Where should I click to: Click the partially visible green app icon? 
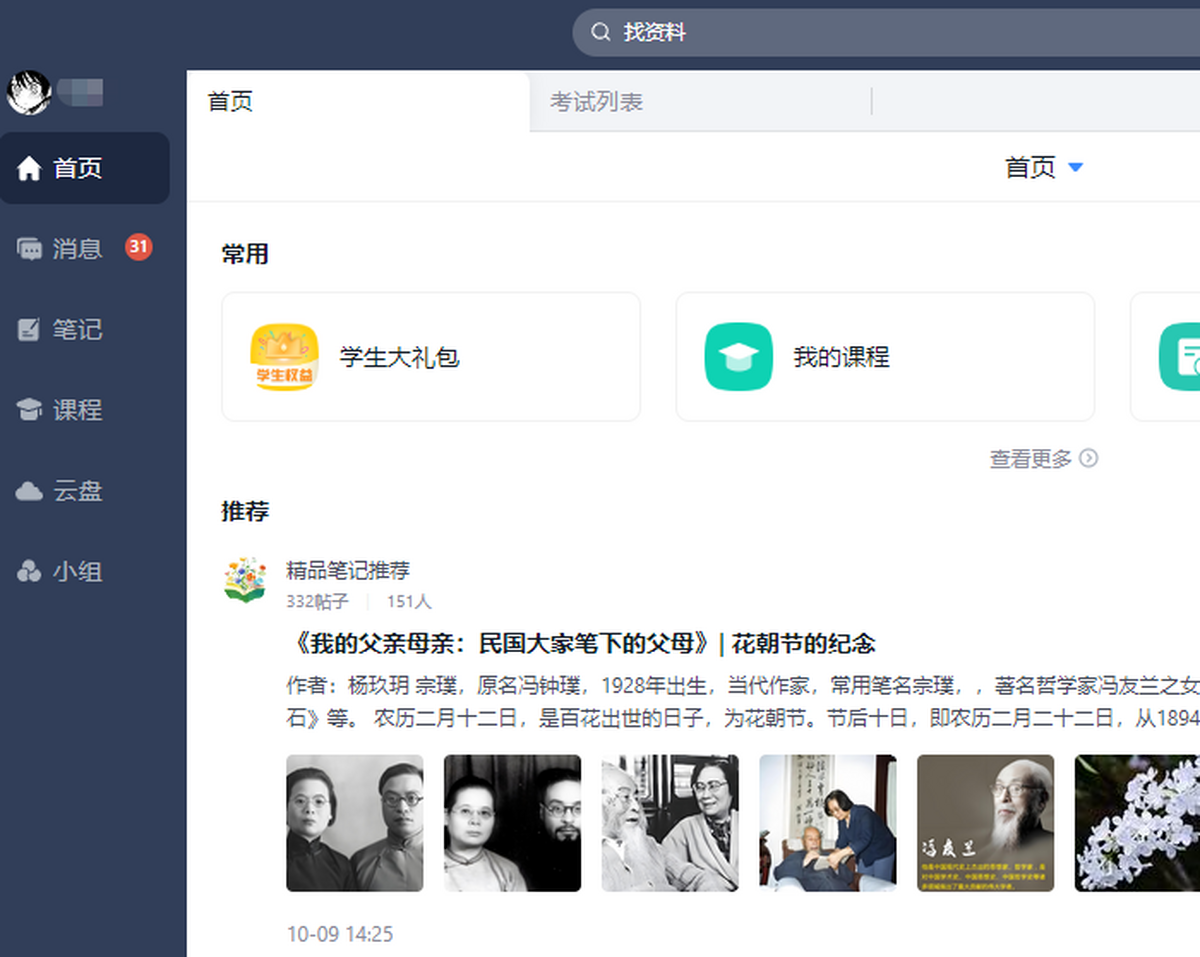(x=1180, y=357)
